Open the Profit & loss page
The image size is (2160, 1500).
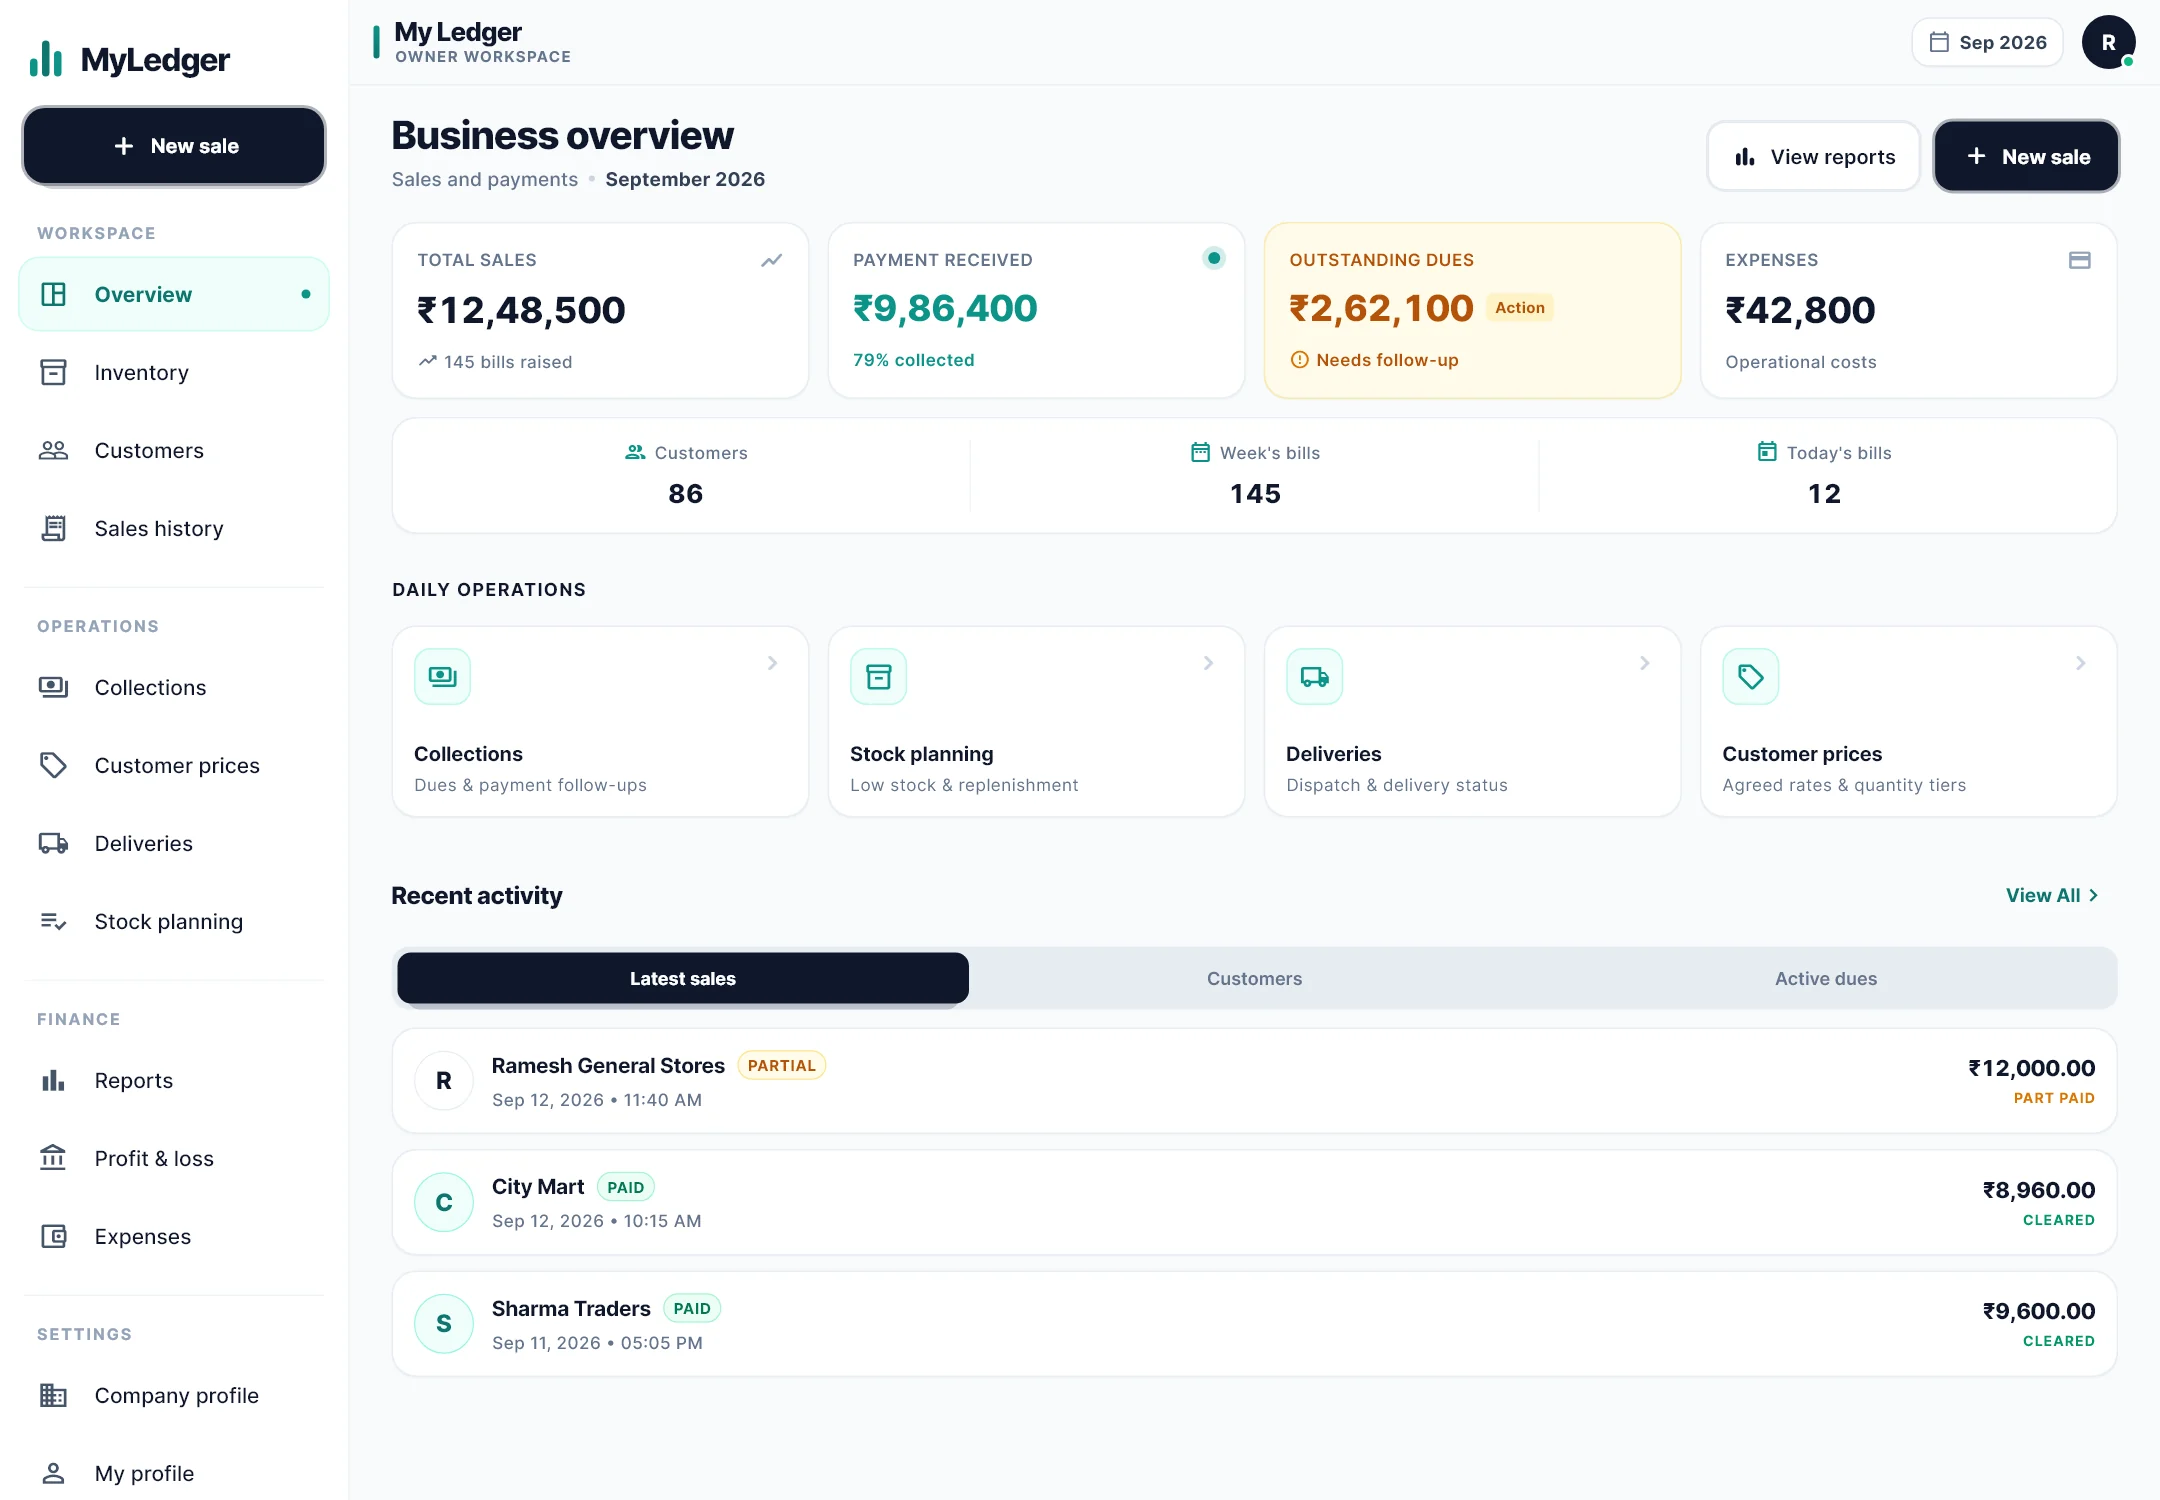tap(173, 1158)
